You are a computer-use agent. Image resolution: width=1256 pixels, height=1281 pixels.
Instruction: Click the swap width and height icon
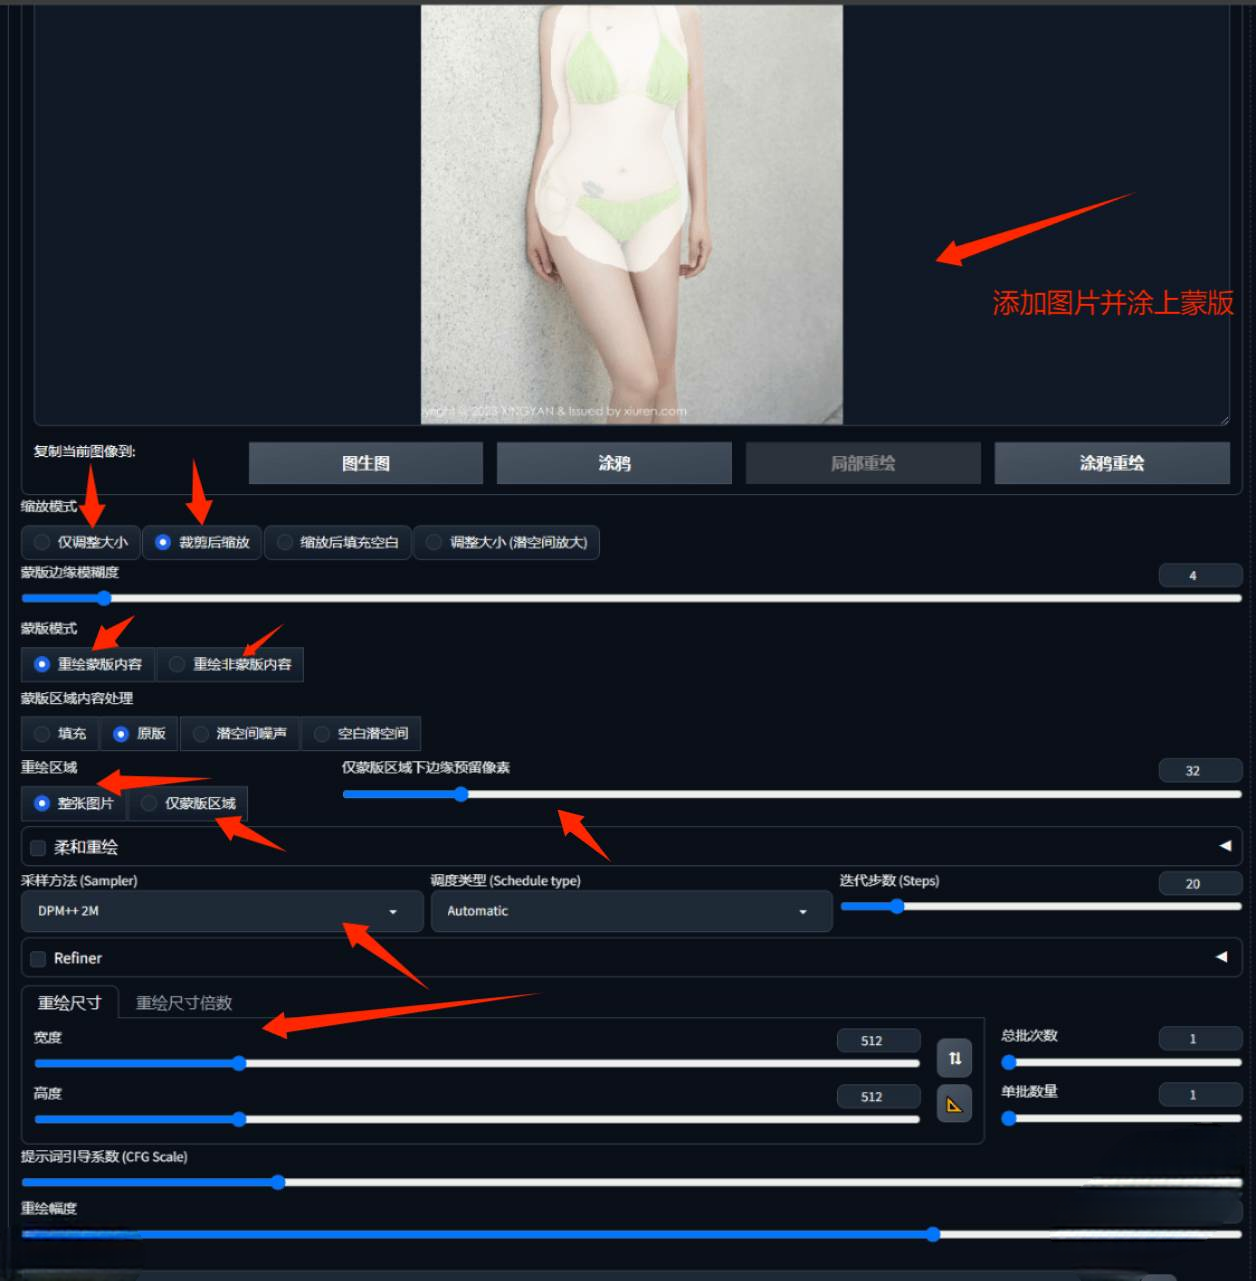pos(954,1058)
